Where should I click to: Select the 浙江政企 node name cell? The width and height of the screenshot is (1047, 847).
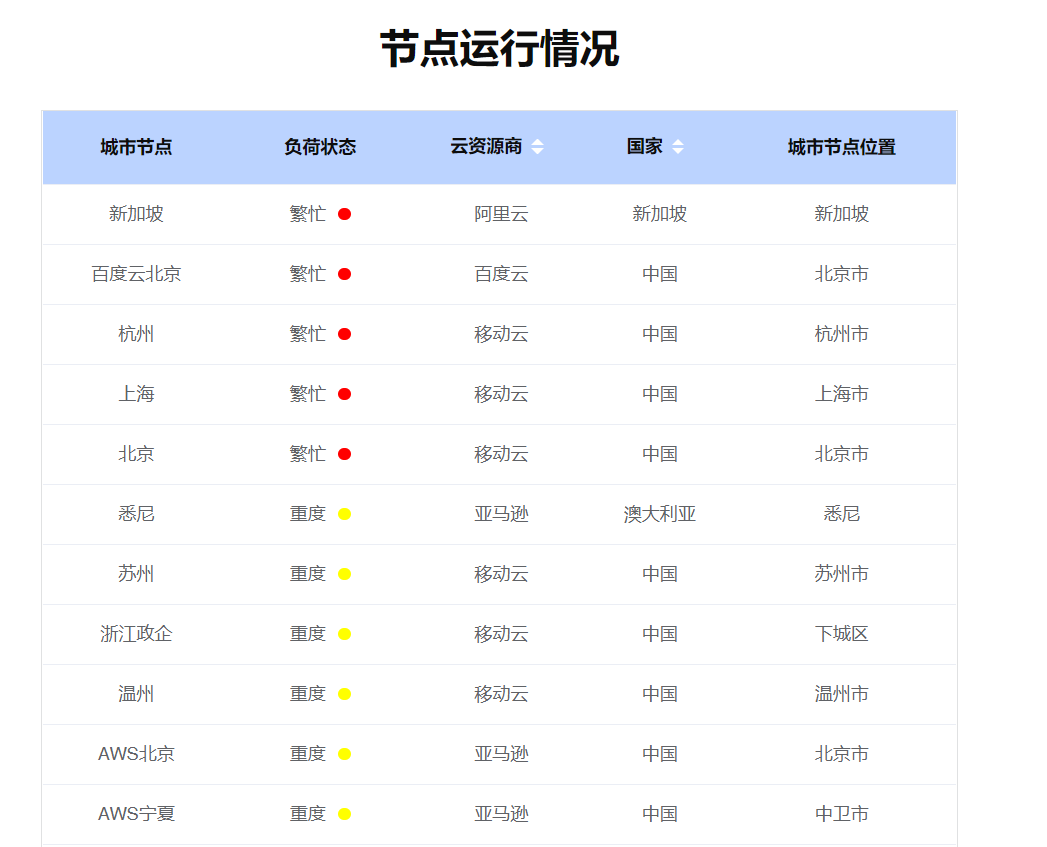point(136,634)
